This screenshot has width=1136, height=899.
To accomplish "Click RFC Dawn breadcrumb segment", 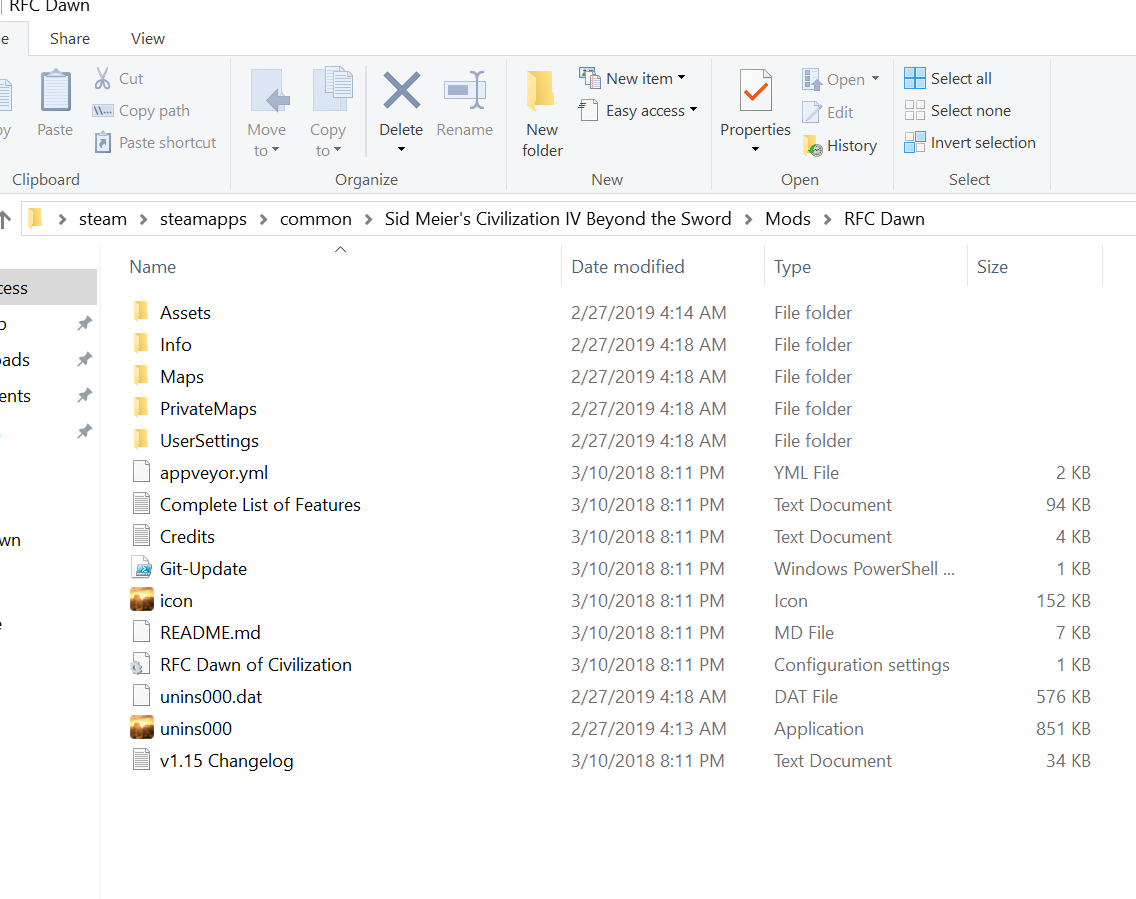I will click(884, 219).
